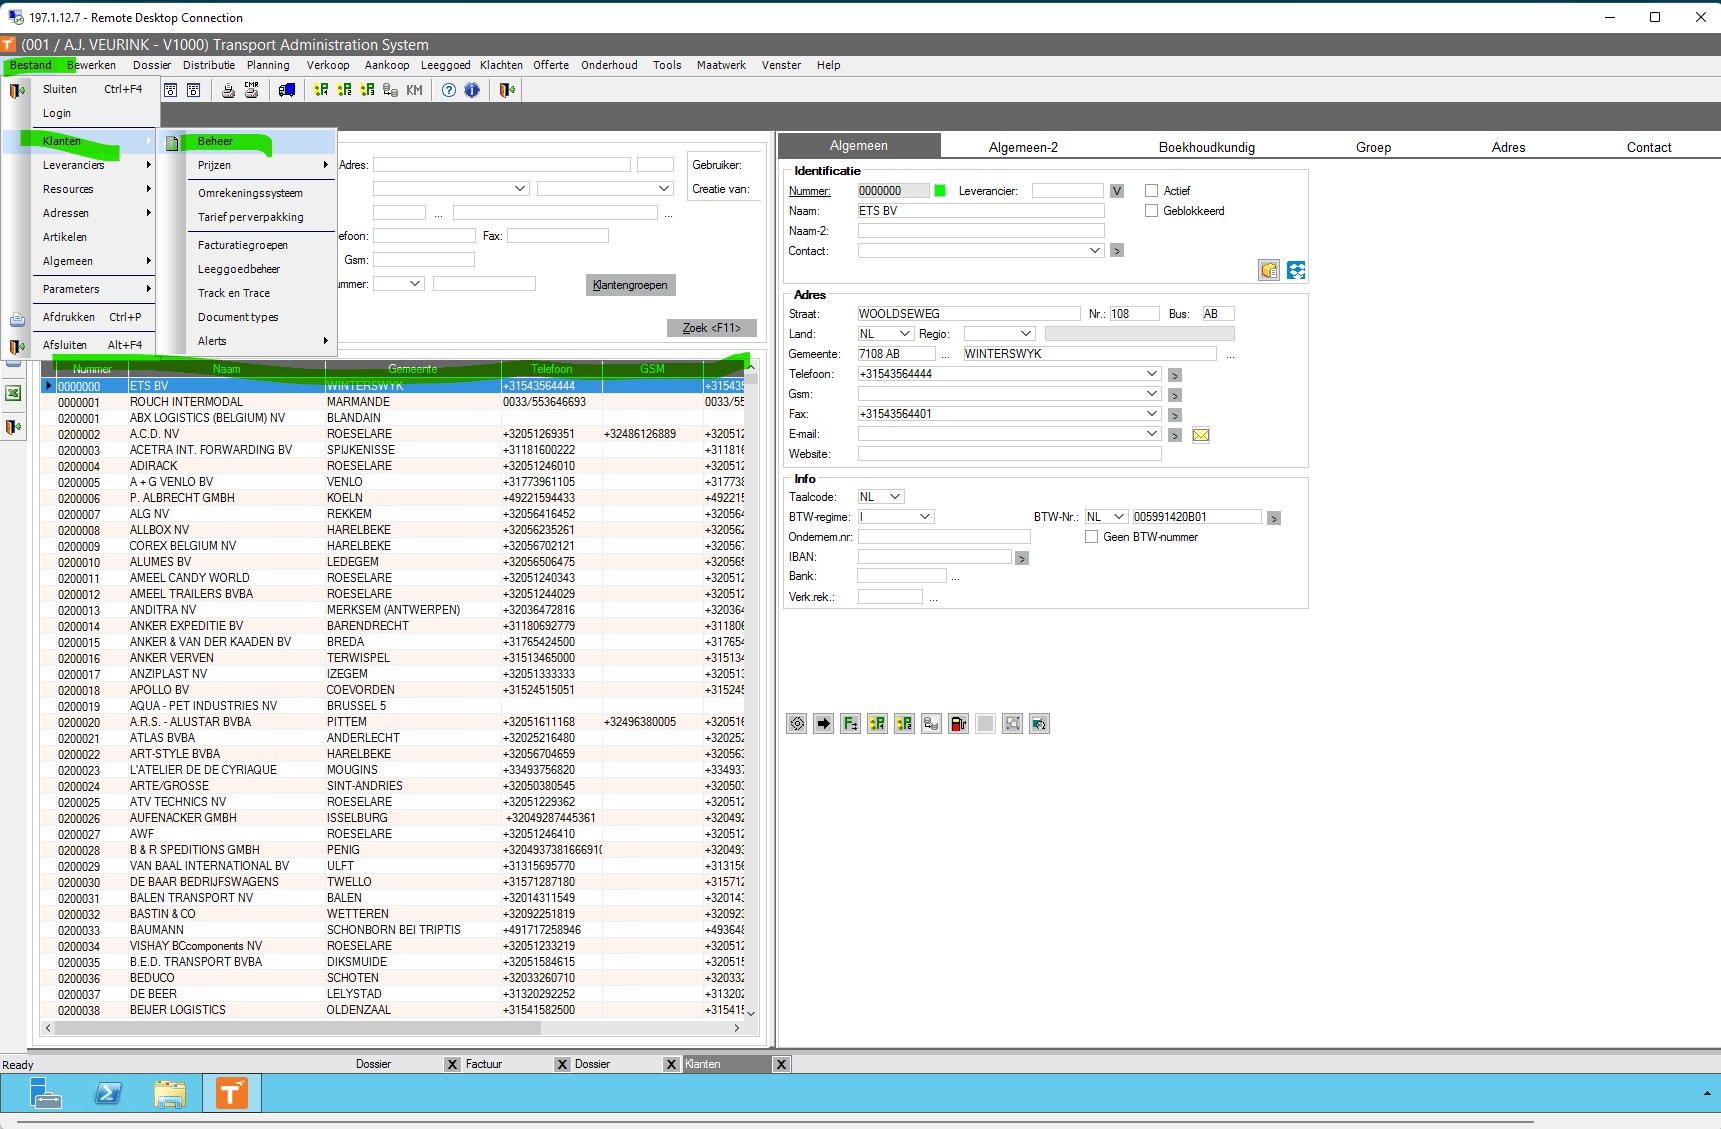1721x1129 pixels.
Task: Click the green status square next to Nummer
Action: point(940,190)
